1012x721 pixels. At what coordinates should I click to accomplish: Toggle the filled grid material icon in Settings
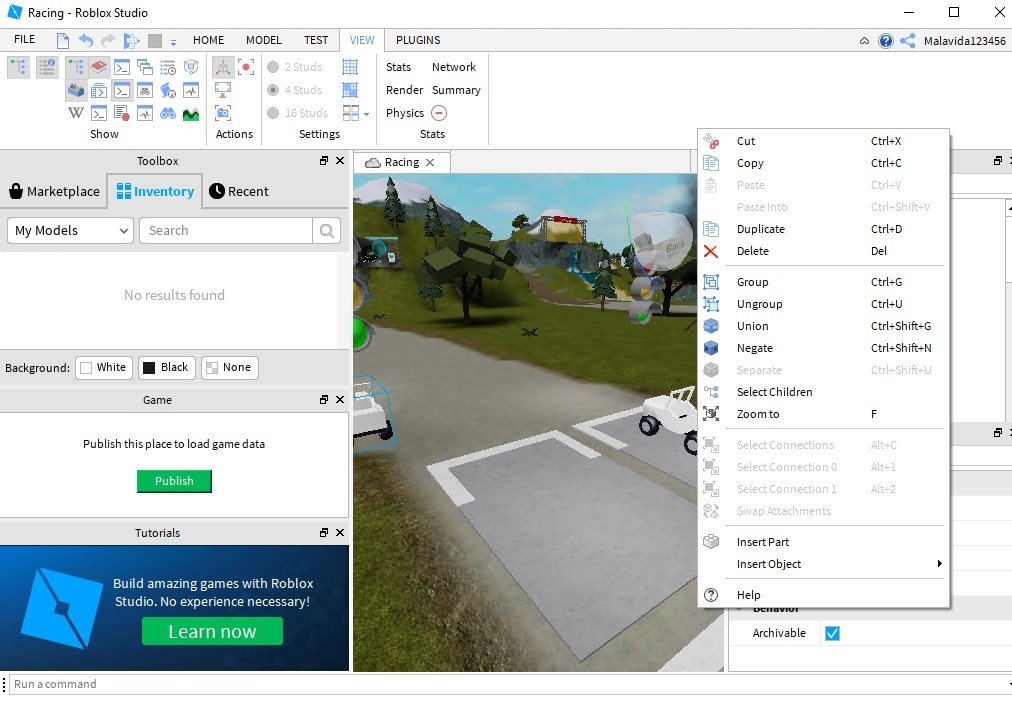pyautogui.click(x=350, y=90)
